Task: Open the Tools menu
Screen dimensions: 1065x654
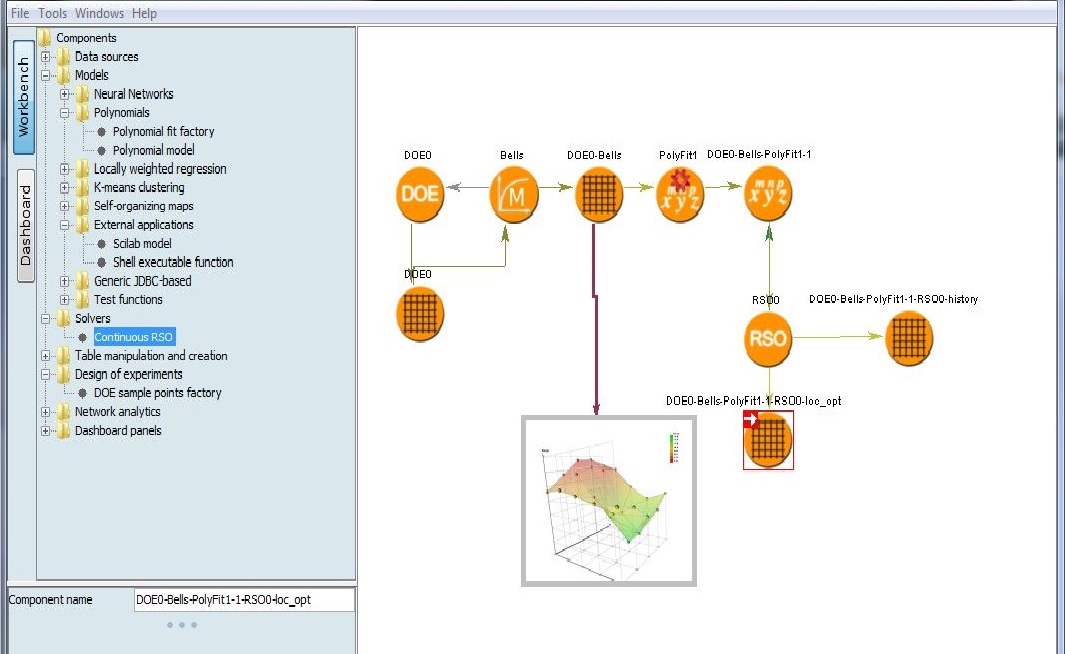Action: (52, 13)
